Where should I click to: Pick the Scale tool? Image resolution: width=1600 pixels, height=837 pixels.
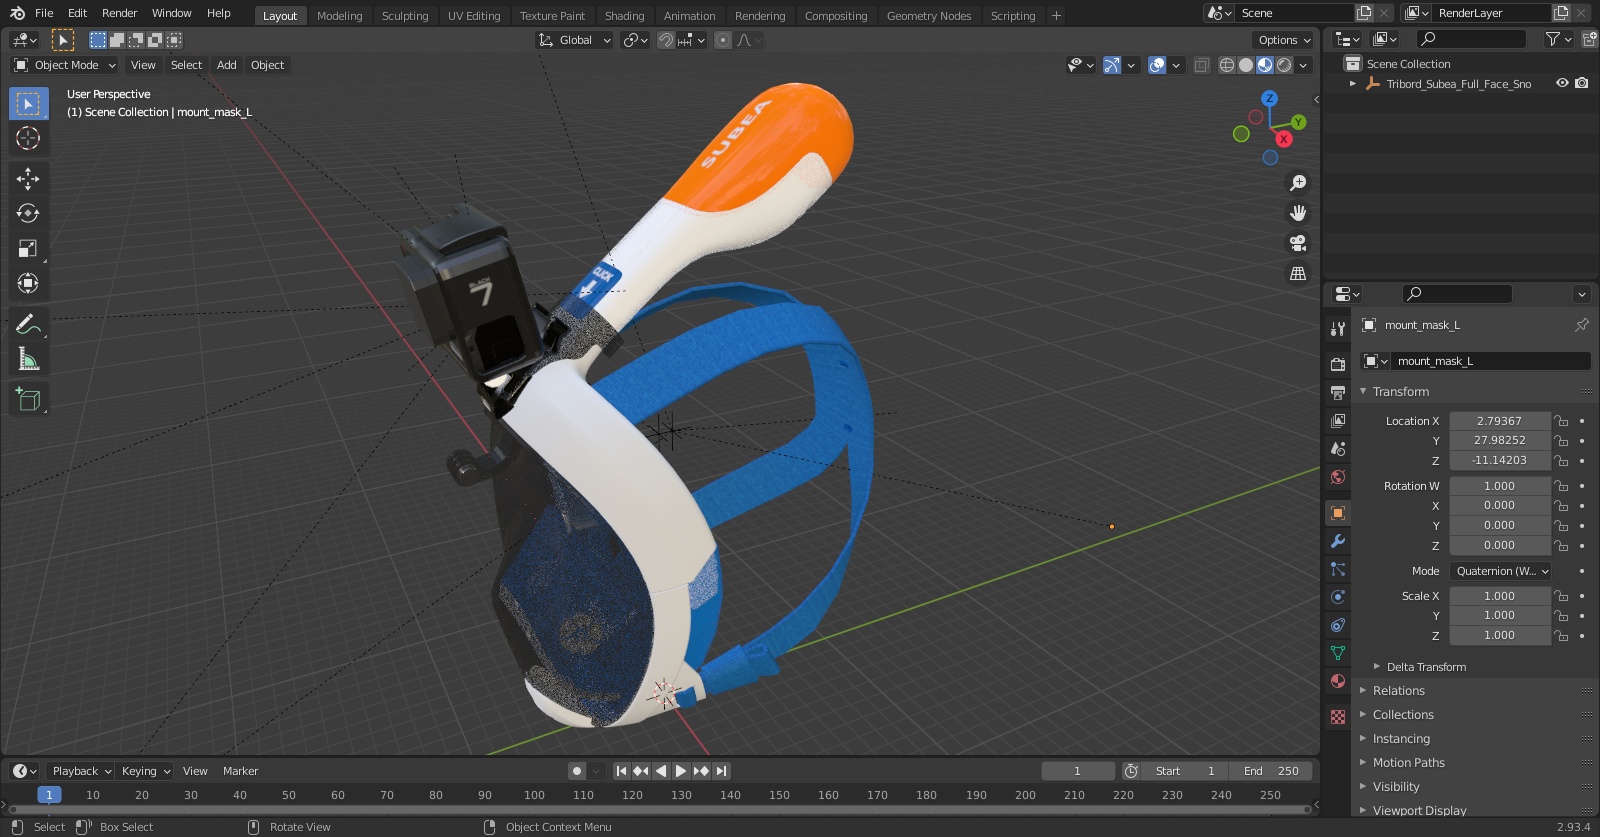coord(28,248)
